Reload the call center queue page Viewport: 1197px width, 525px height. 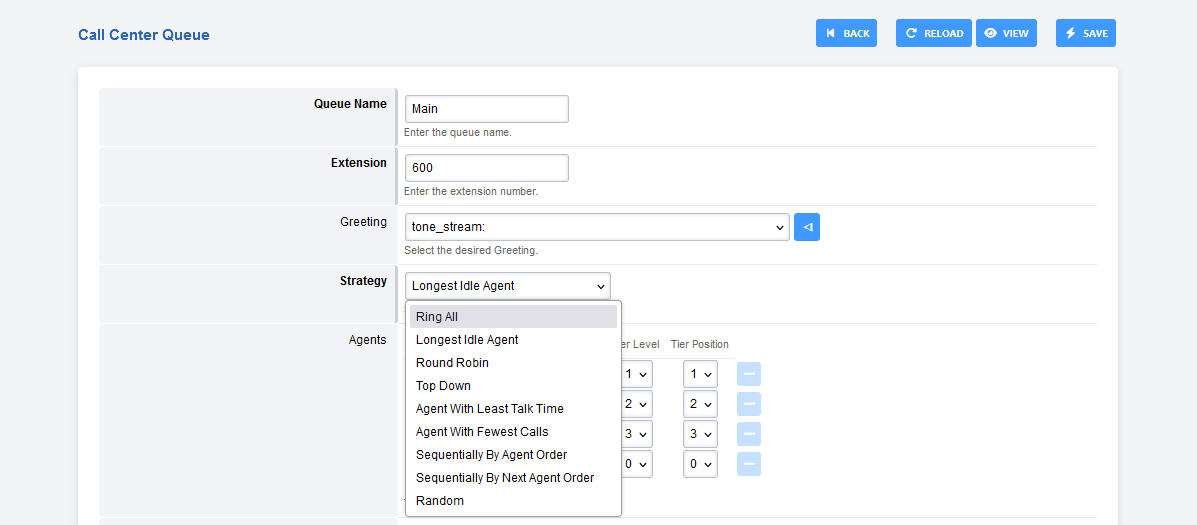(x=933, y=33)
